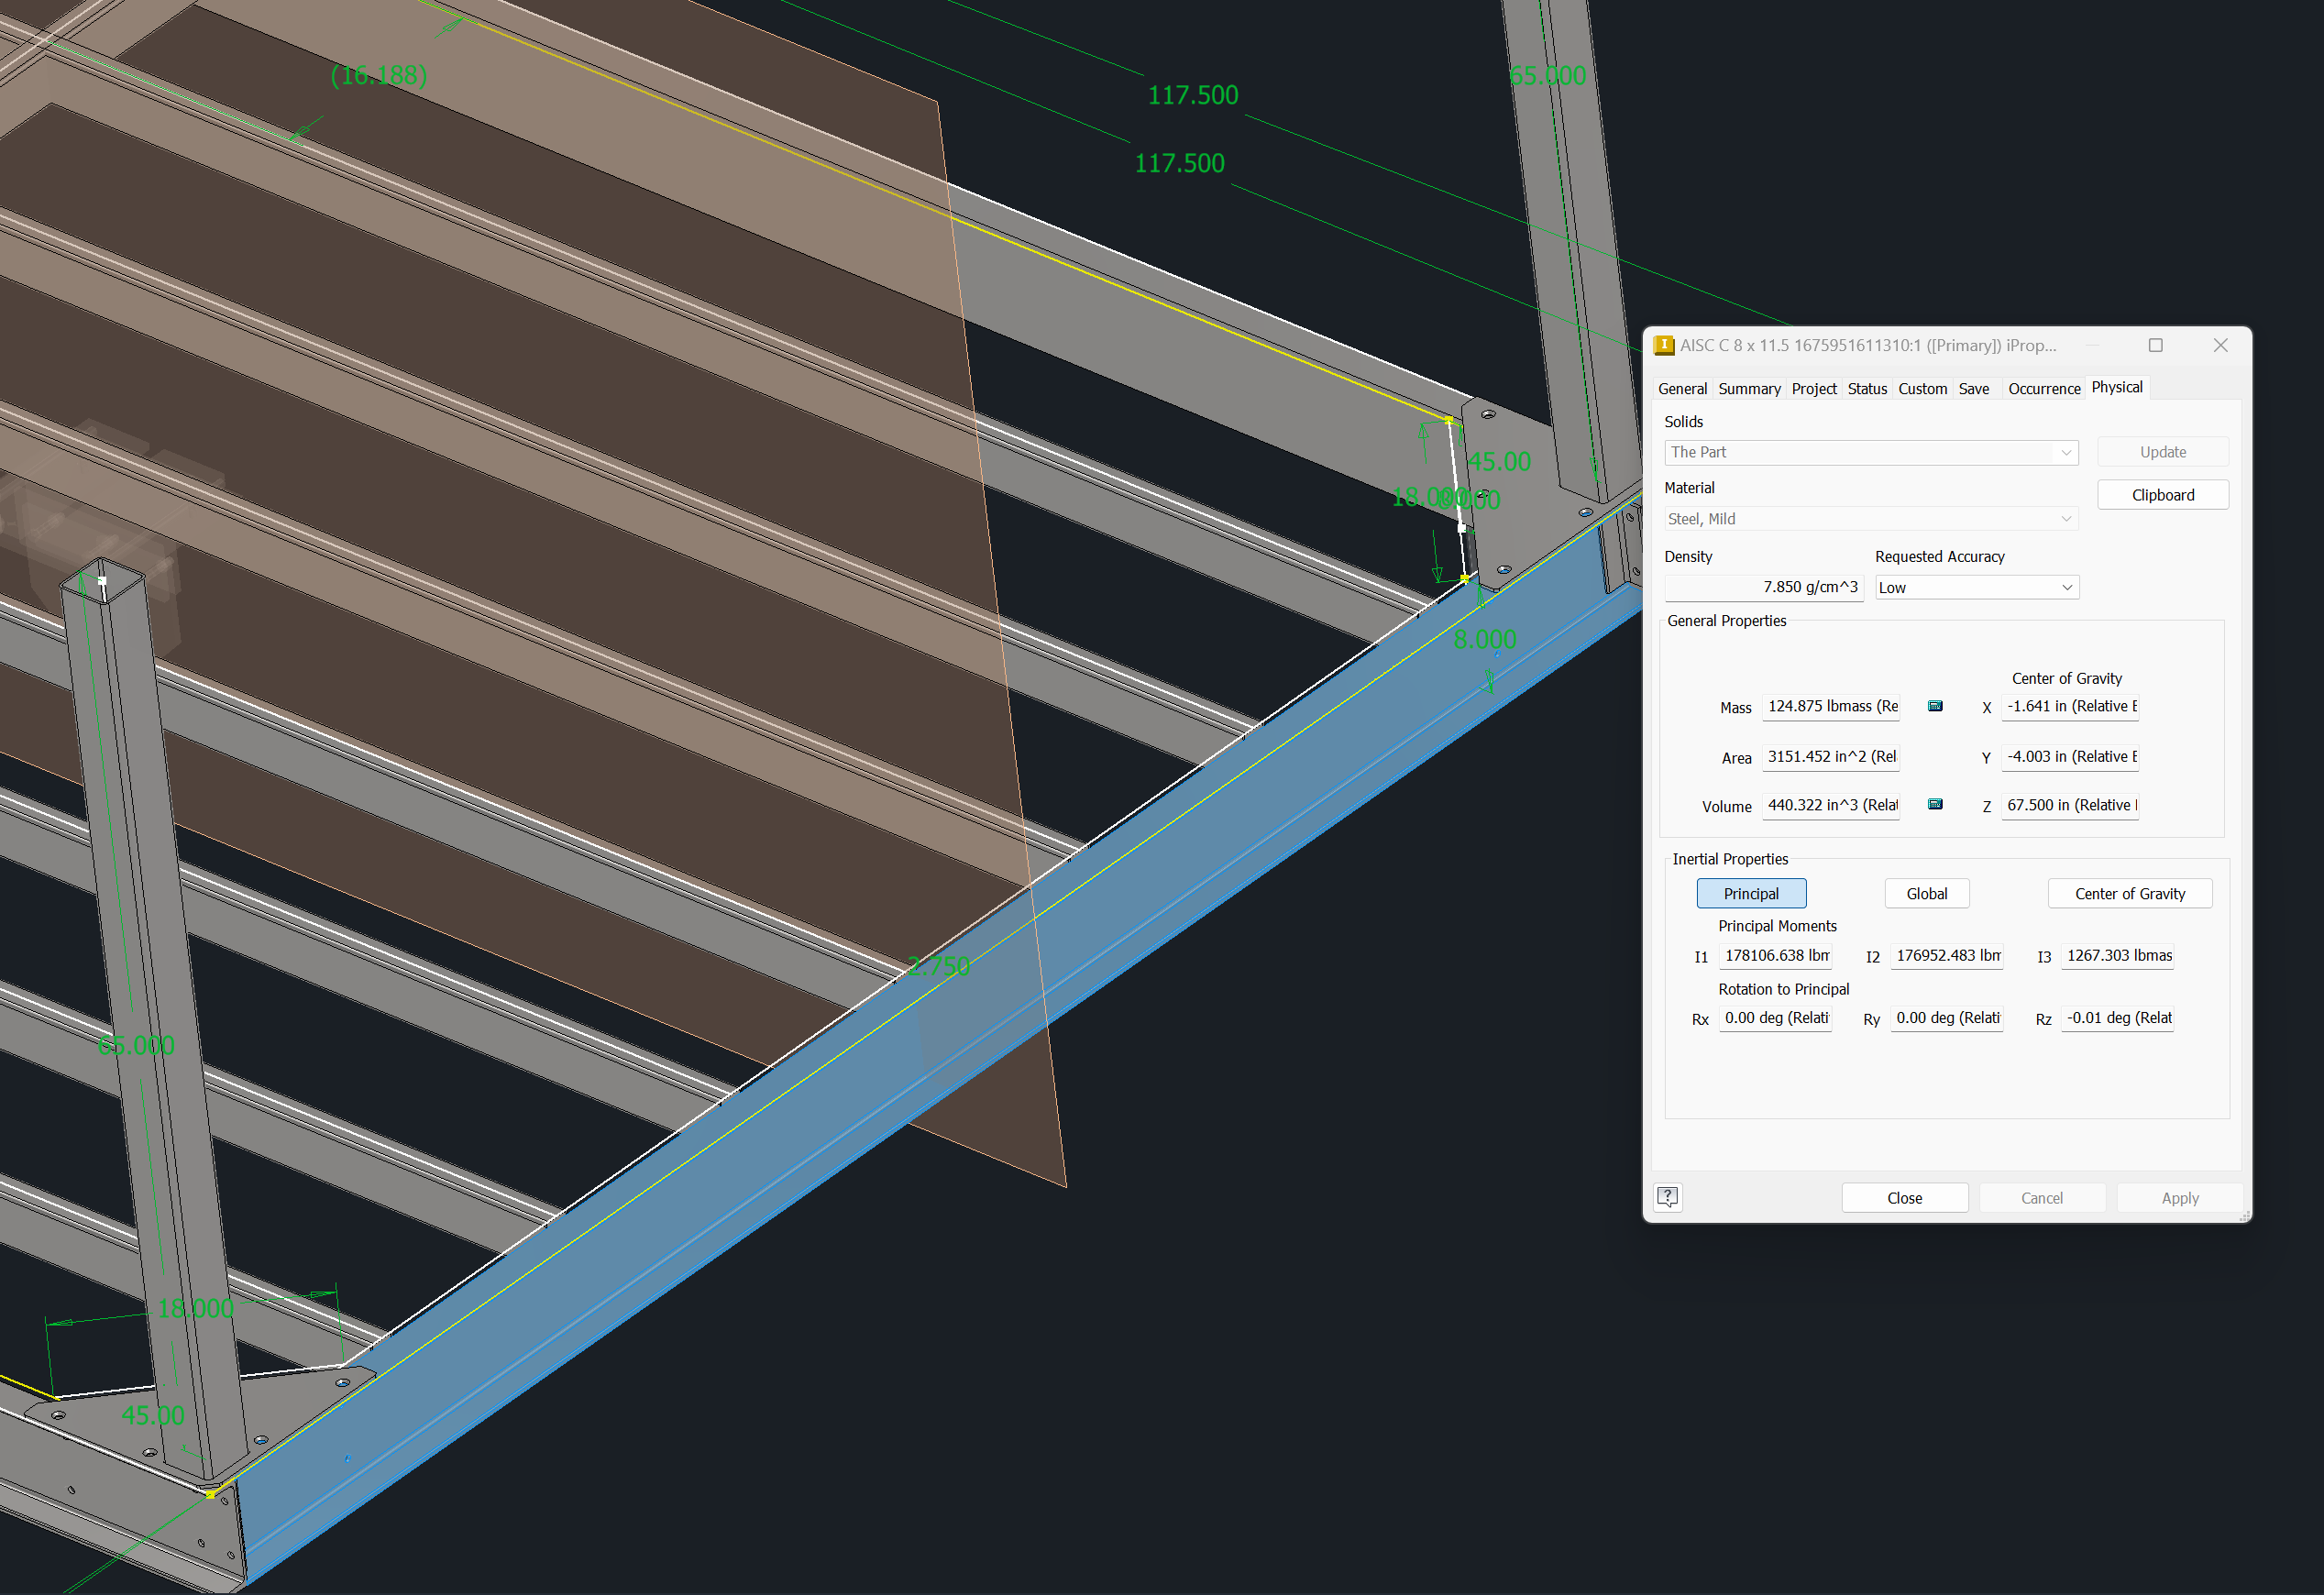Screen dimensions: 2324x1595
Task: Switch to the Save tab
Action: click(1973, 388)
